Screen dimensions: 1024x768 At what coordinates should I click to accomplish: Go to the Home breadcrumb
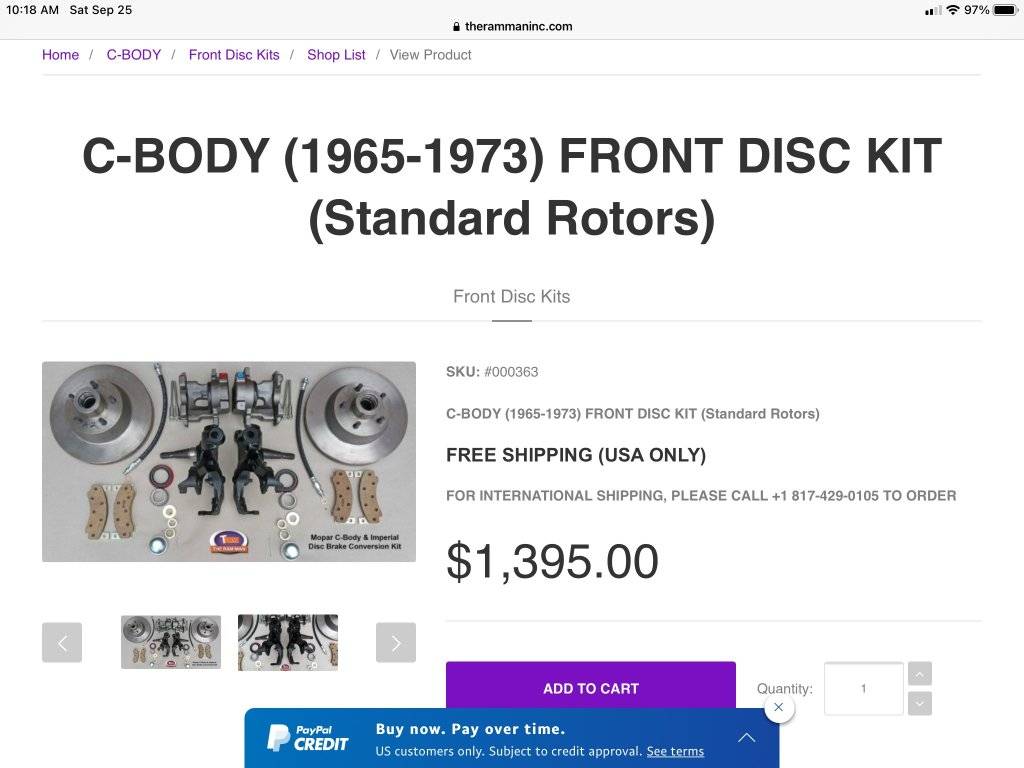pos(60,55)
